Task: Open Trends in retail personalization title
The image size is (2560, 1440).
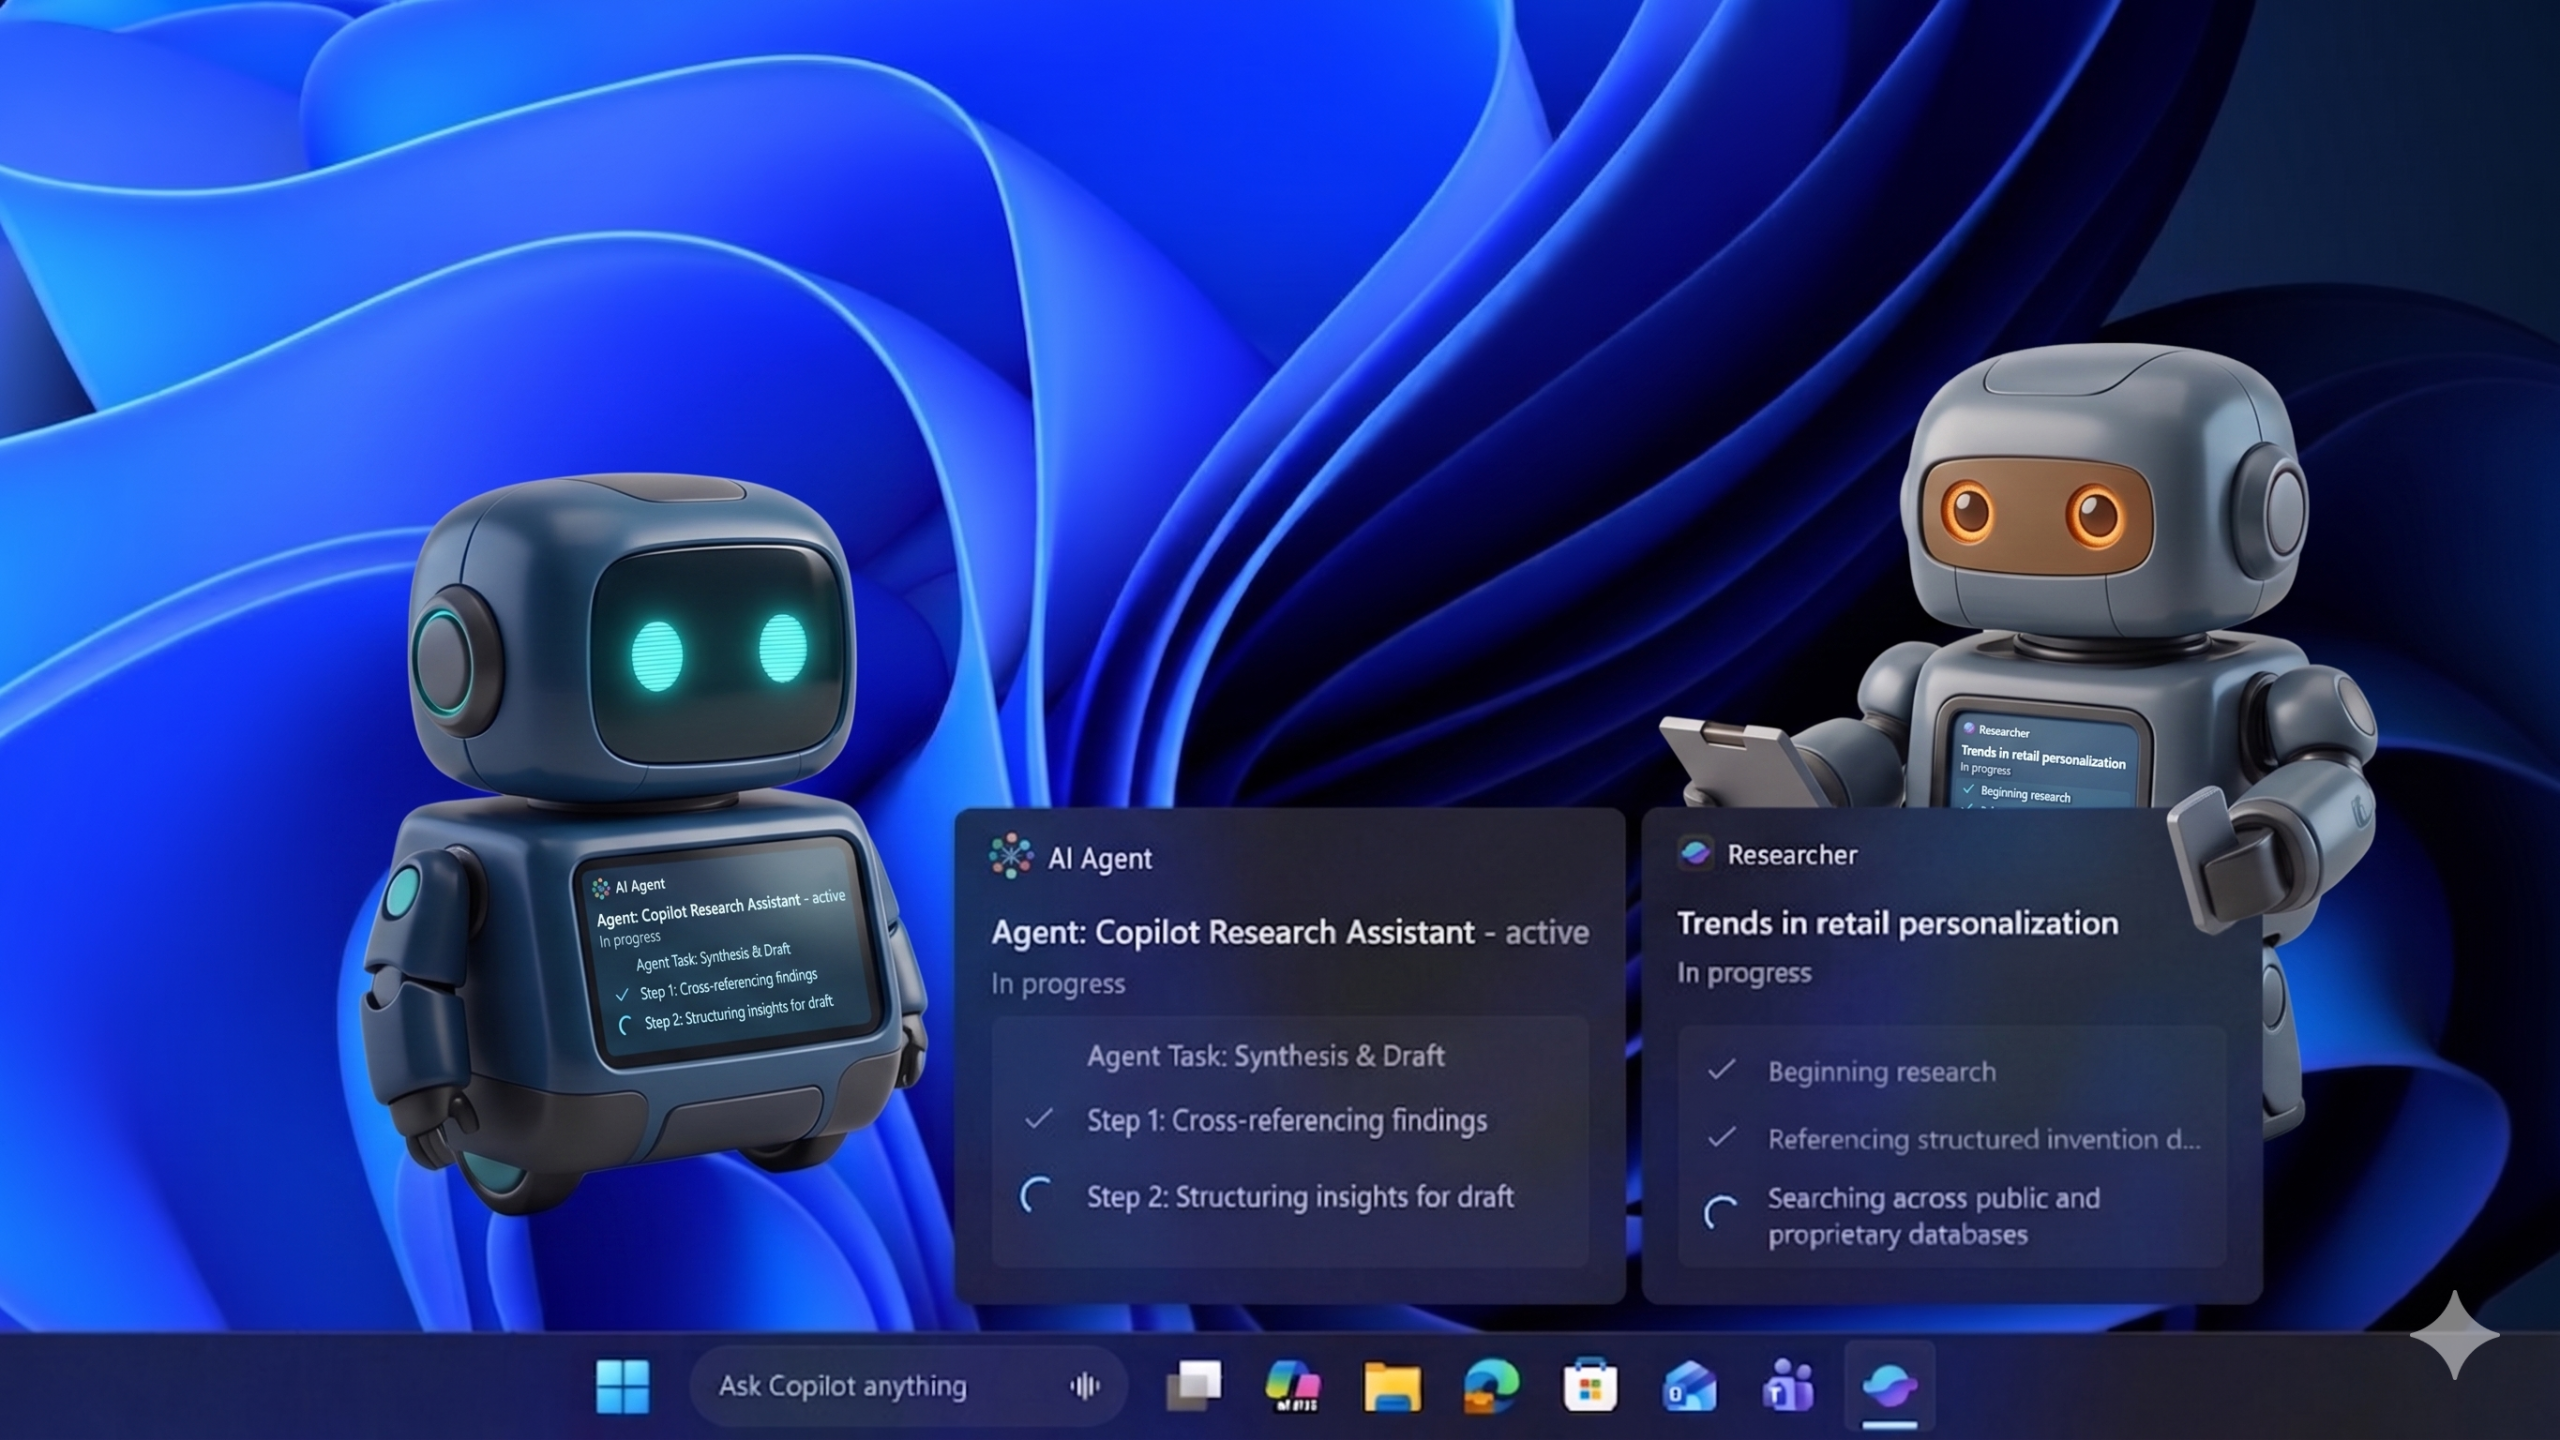Action: (1897, 923)
